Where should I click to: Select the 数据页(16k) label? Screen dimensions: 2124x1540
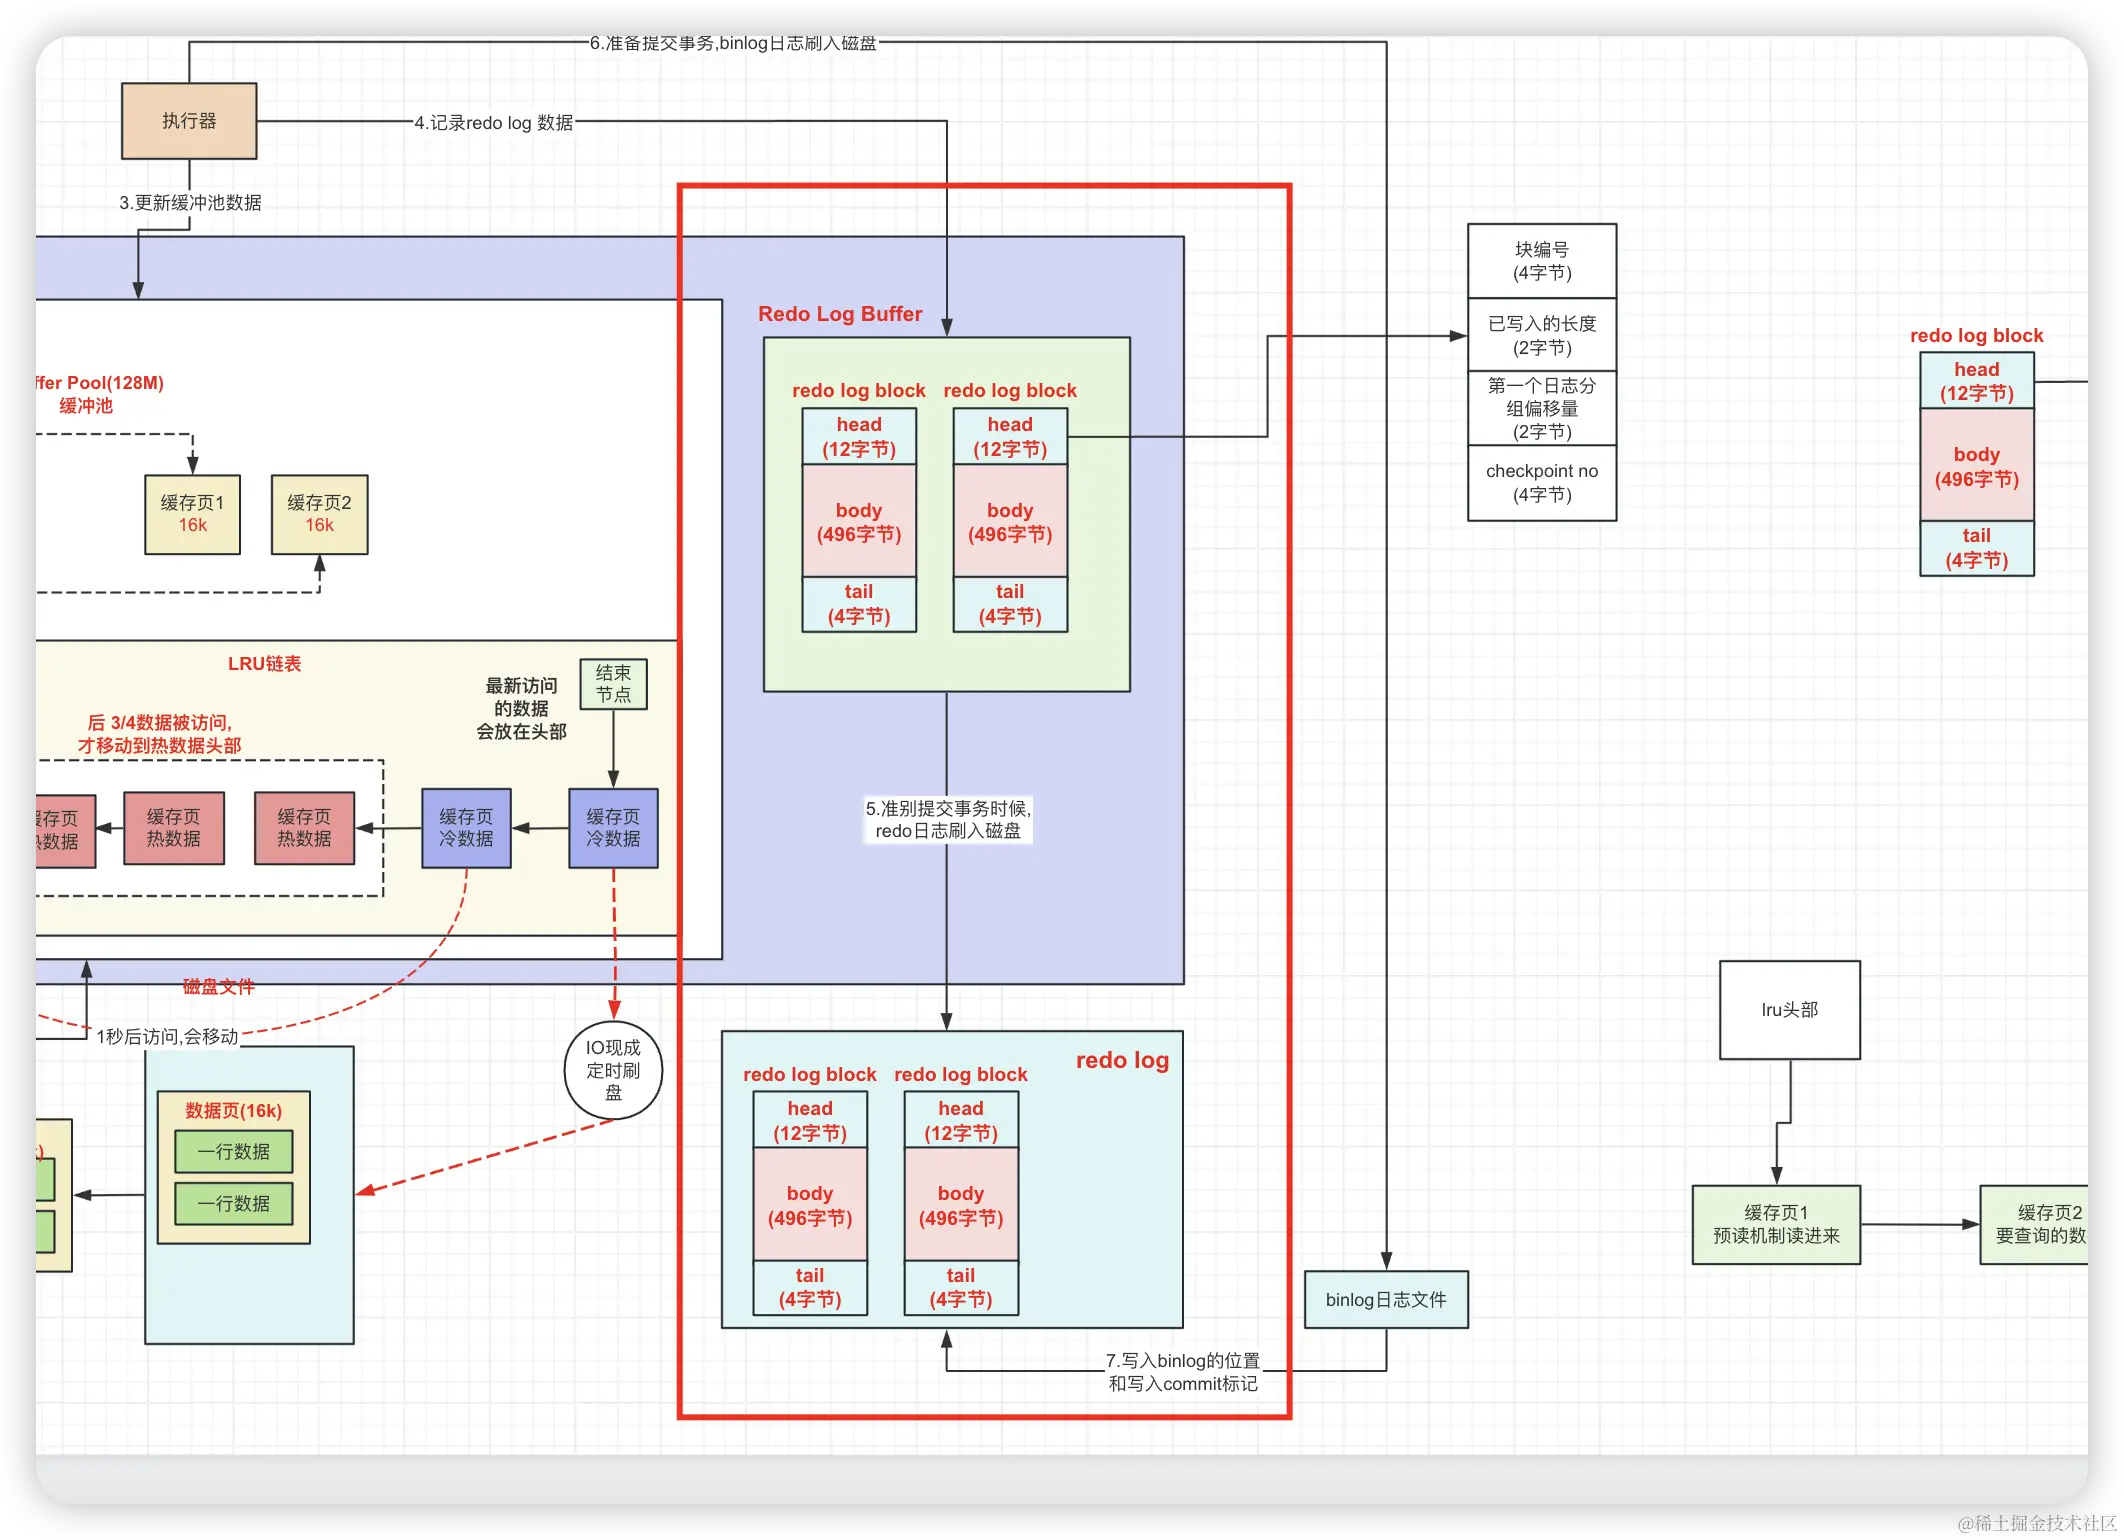coord(233,1111)
